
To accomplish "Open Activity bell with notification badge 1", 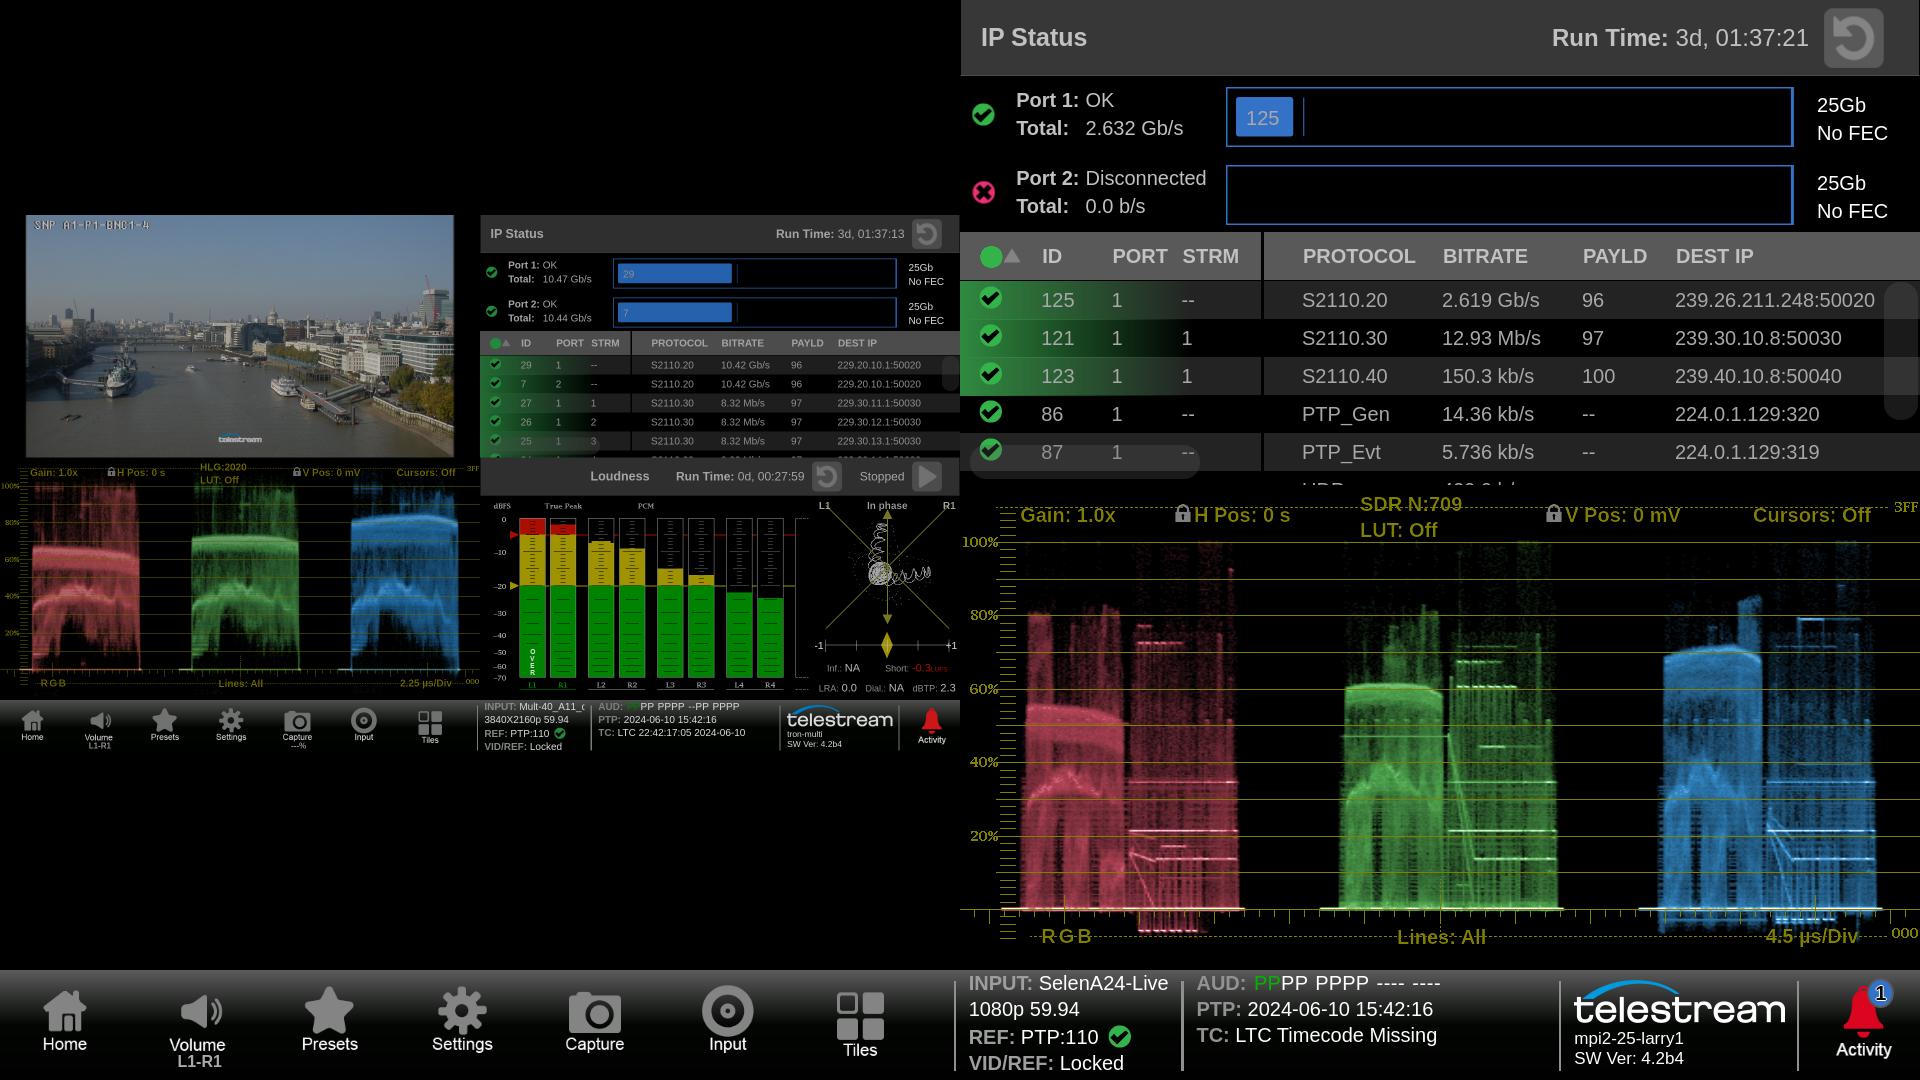I will (x=1863, y=1022).
